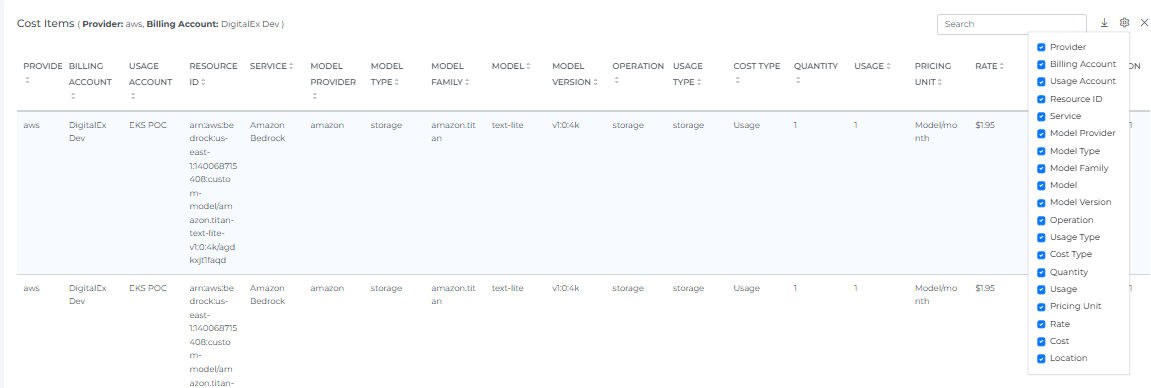1151x388 pixels.
Task: Toggle the Model Family column checkbox
Action: pyautogui.click(x=1041, y=168)
